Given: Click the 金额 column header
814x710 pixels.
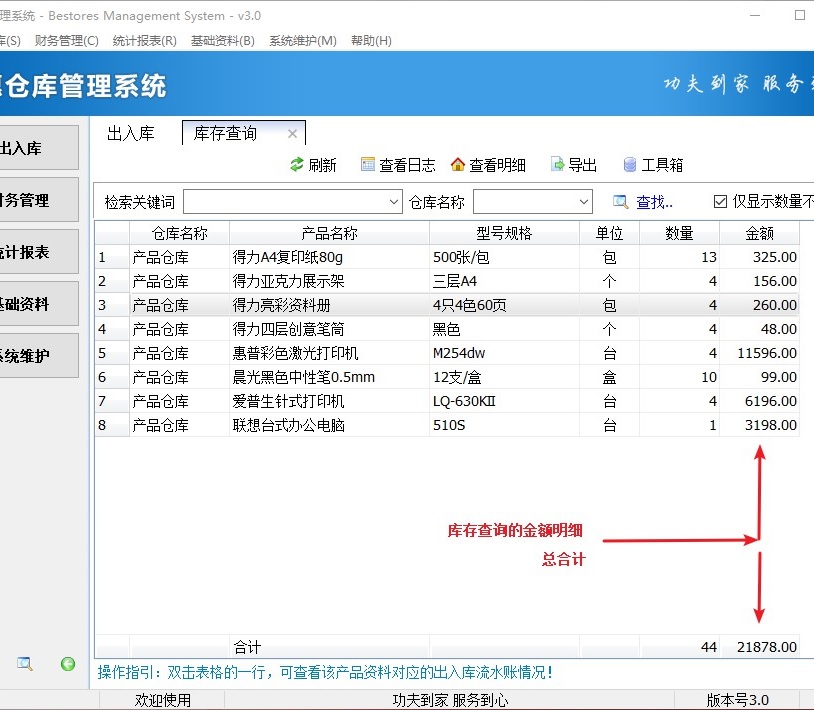Looking at the screenshot, I should (759, 233).
